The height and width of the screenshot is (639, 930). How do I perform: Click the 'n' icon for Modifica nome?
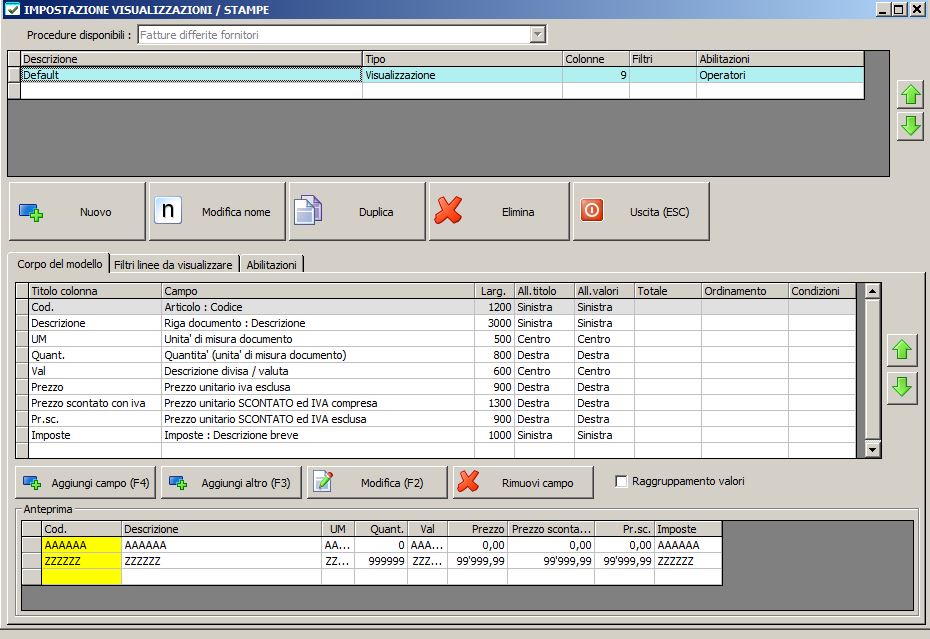pos(168,211)
